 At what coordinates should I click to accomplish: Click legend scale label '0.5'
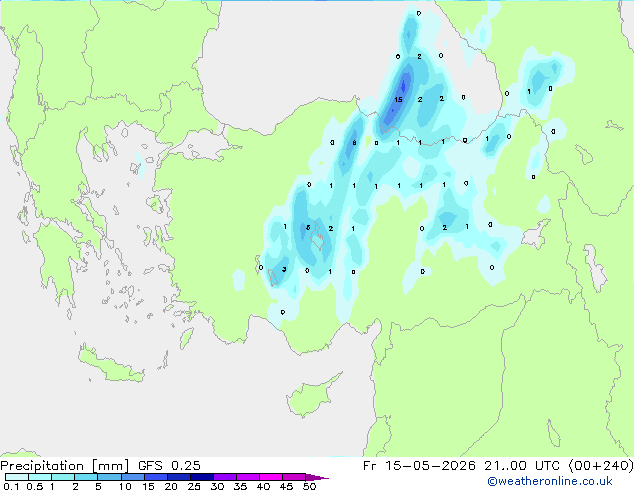(35, 486)
